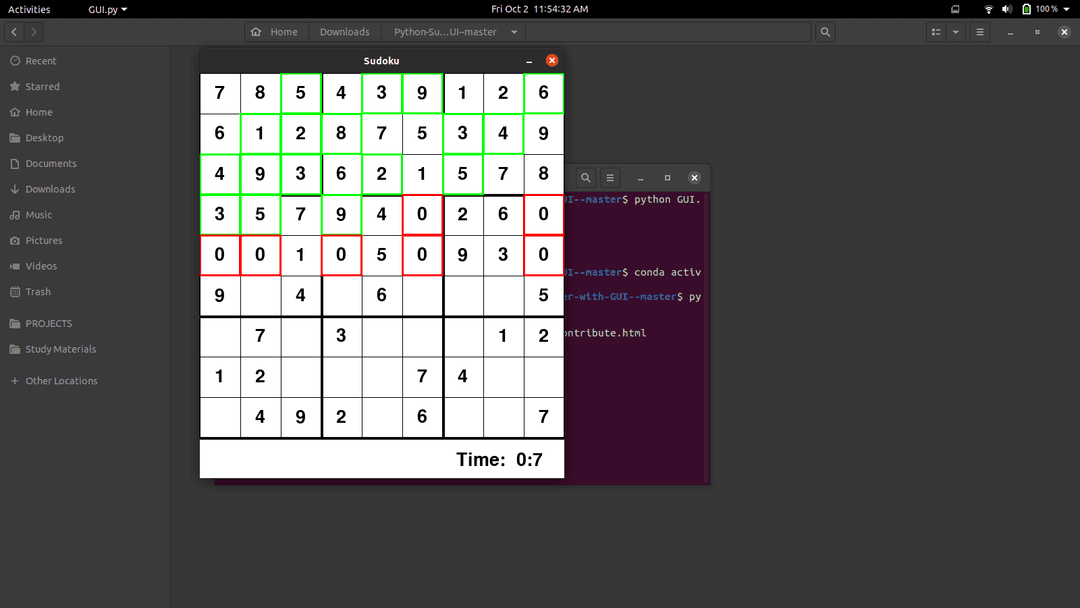The image size is (1080, 608).
Task: Open search in the file manager toolbar
Action: [x=825, y=31]
